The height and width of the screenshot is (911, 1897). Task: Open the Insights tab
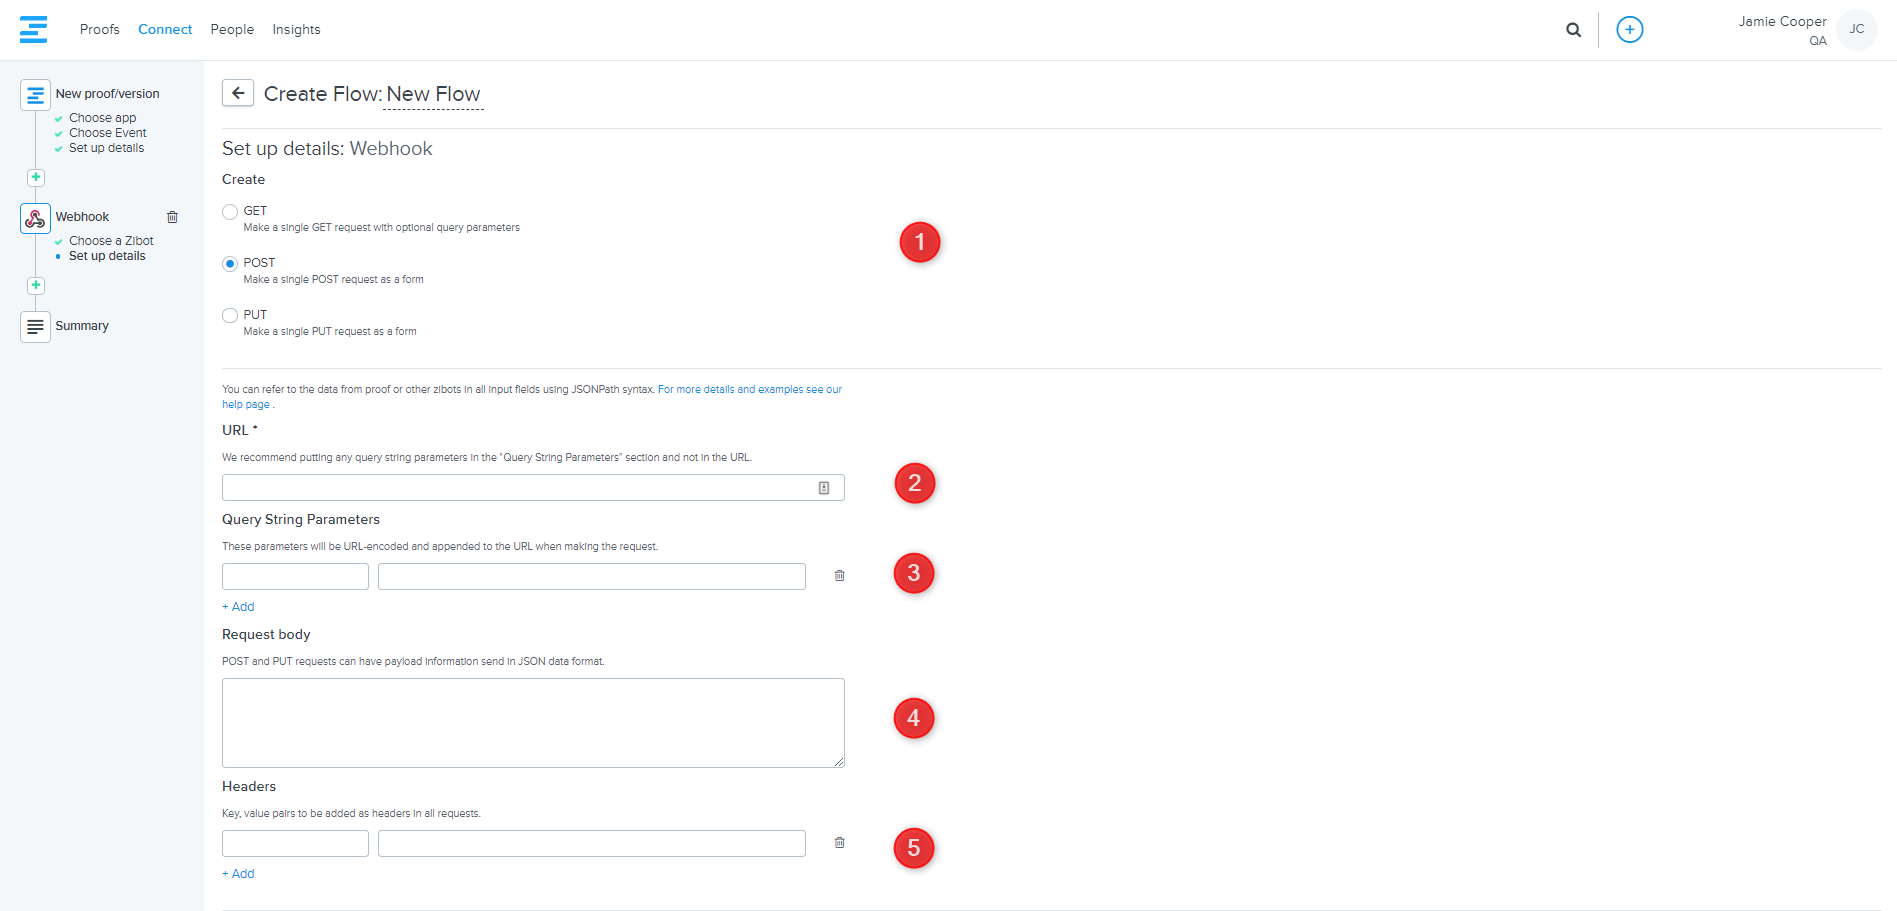coord(296,30)
